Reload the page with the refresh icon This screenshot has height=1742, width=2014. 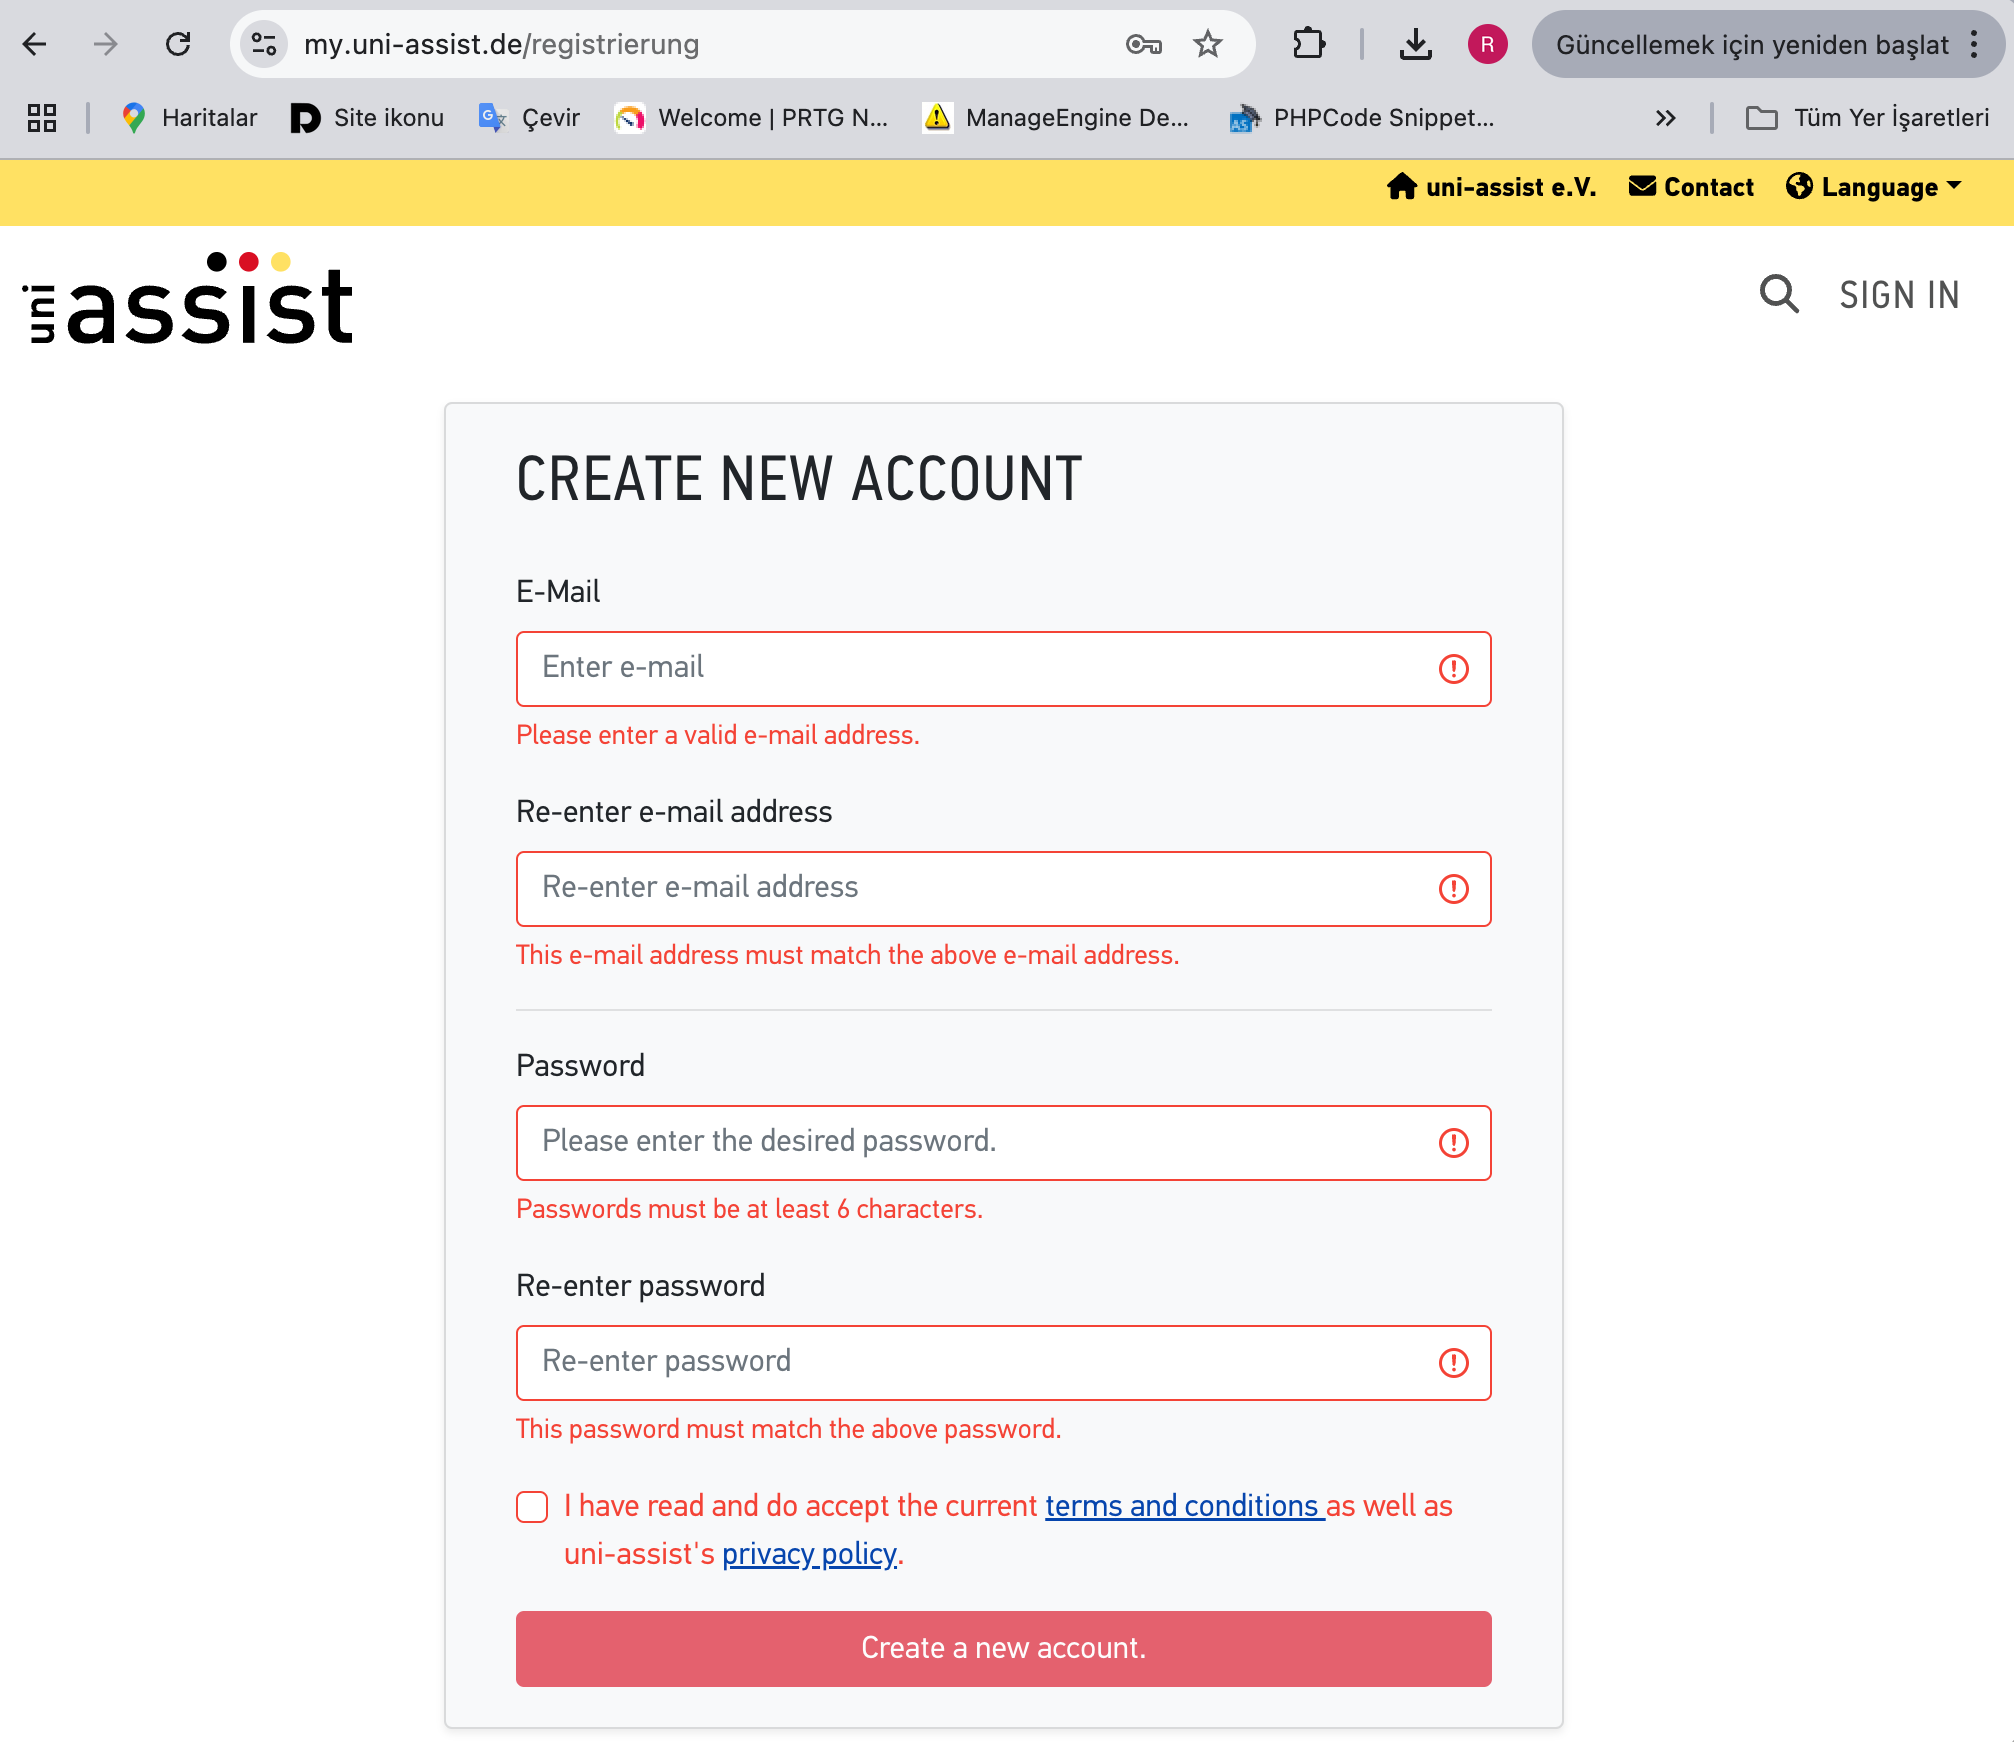click(x=178, y=44)
